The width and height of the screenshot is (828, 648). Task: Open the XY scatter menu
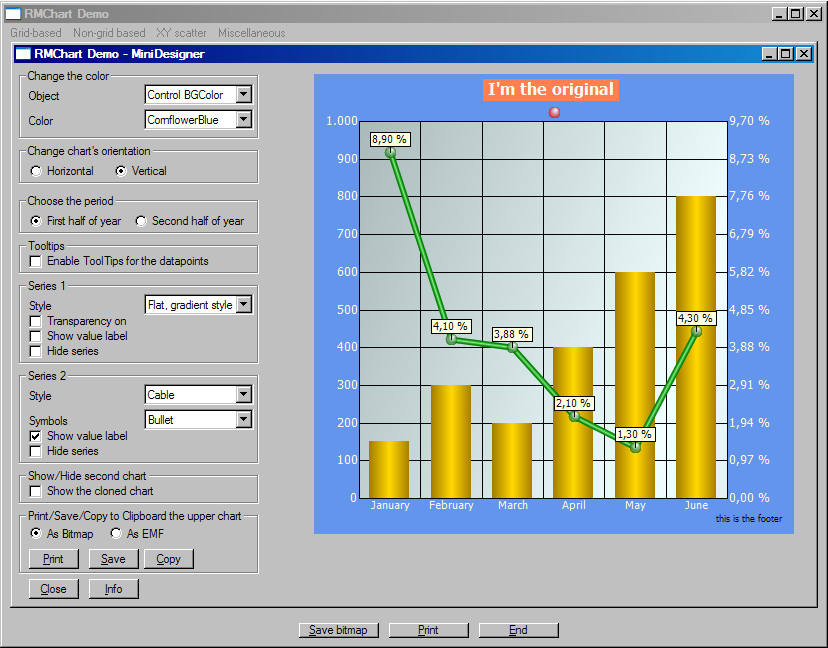181,33
